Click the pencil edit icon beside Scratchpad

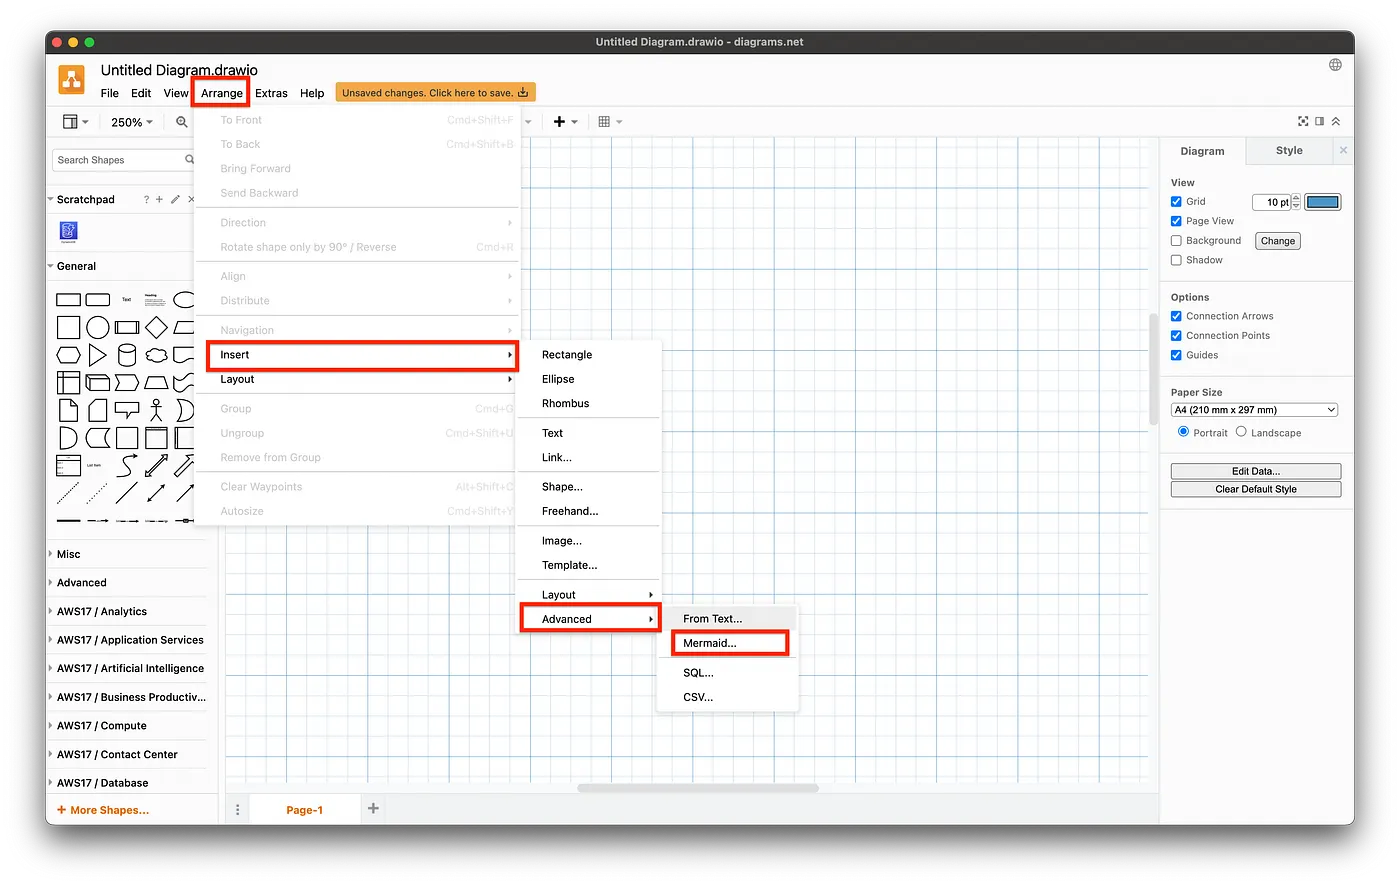[x=176, y=200]
